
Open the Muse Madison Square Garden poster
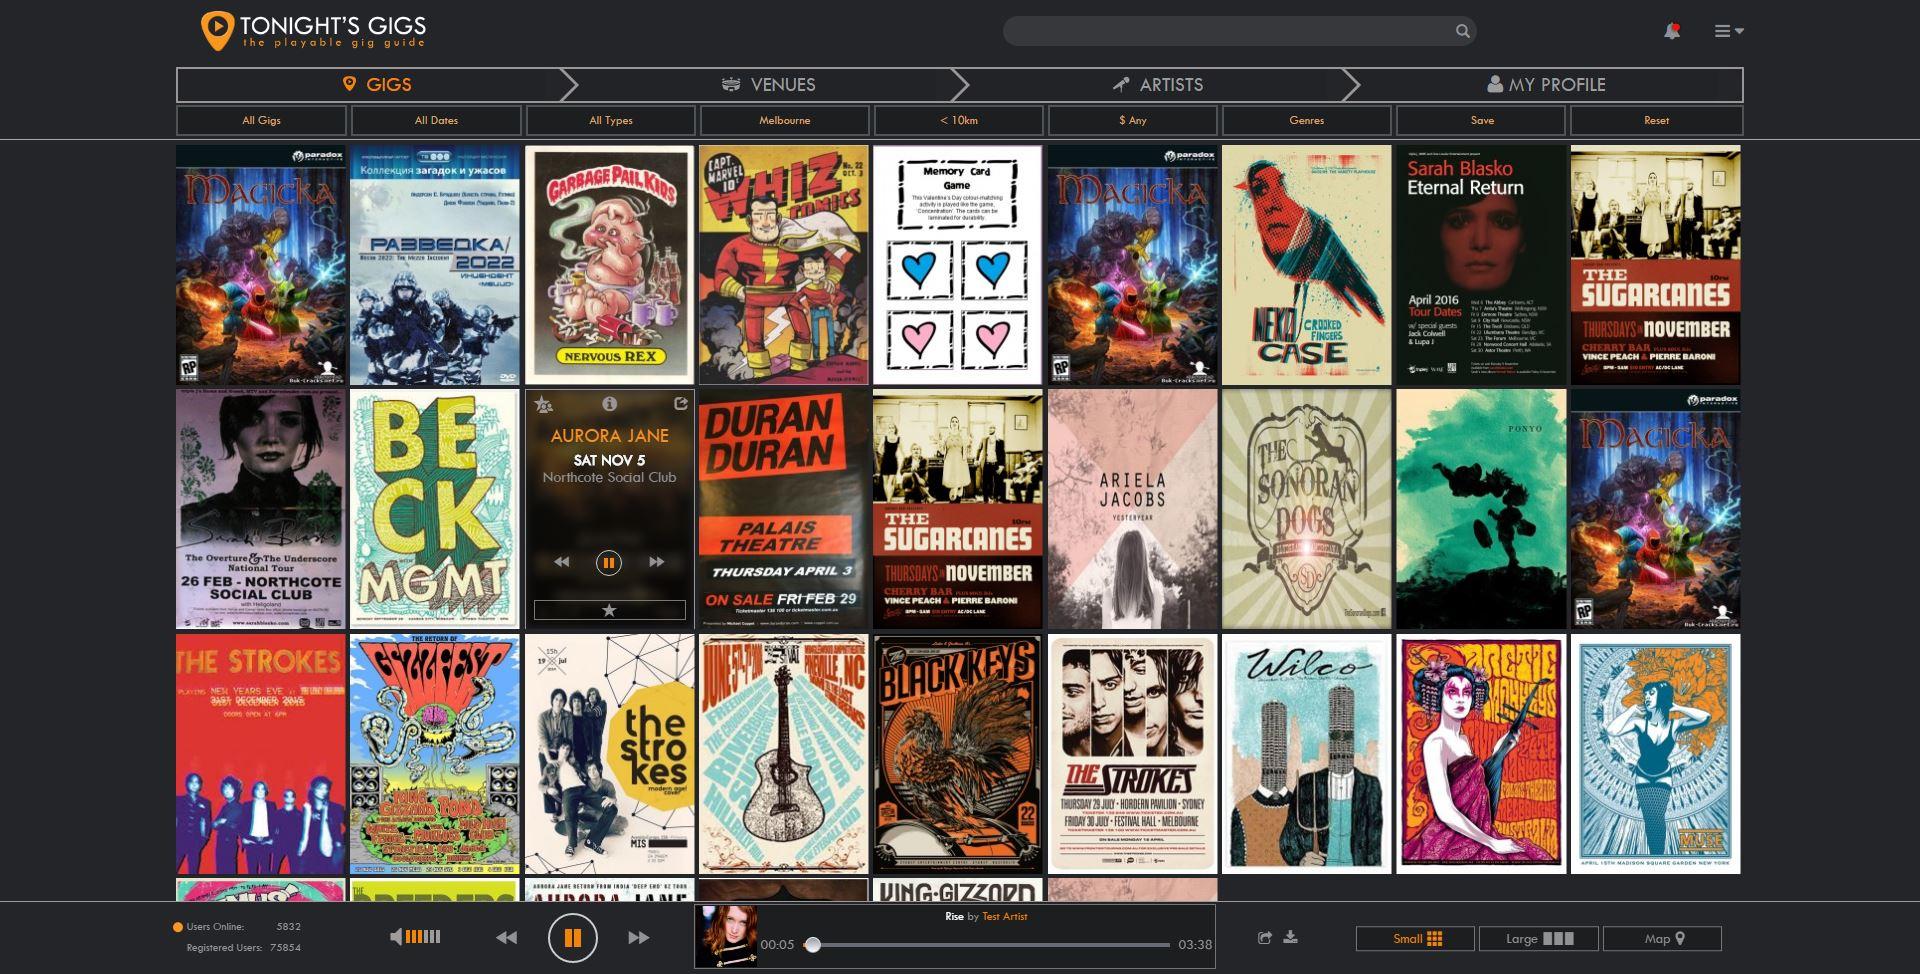pyautogui.click(x=1655, y=754)
